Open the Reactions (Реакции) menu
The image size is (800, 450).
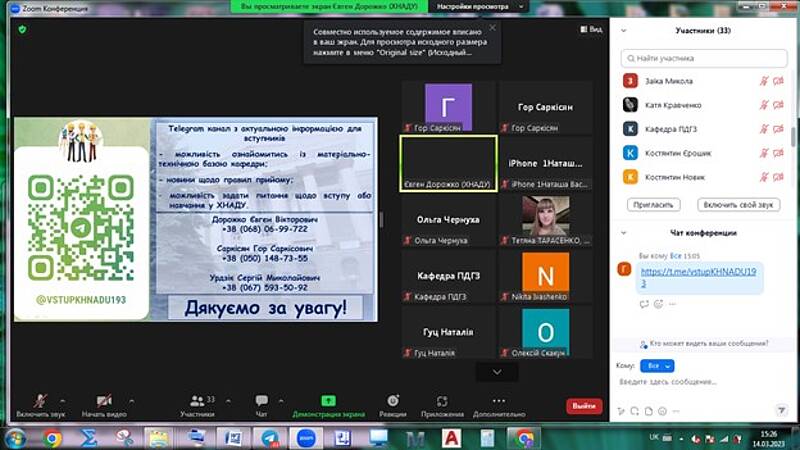tap(393, 400)
